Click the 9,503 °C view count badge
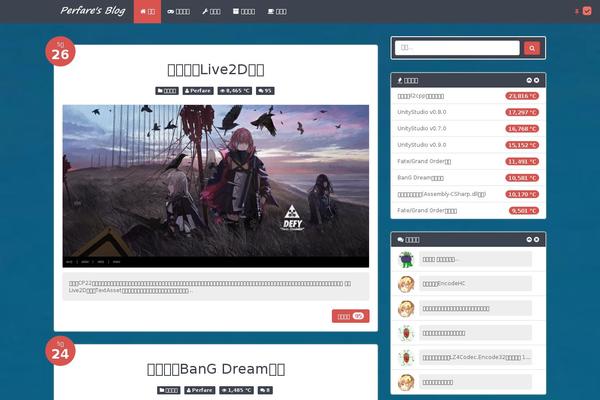 (x=524, y=211)
